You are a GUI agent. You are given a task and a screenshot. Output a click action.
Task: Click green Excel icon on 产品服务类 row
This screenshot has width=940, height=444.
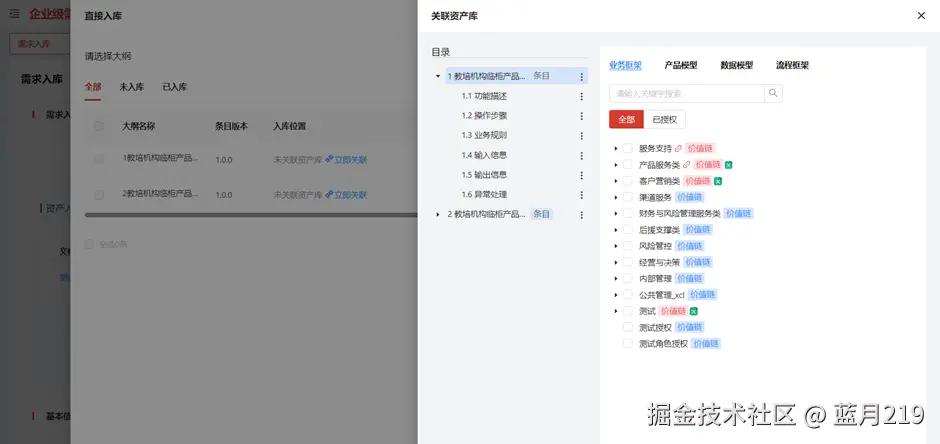coord(728,165)
